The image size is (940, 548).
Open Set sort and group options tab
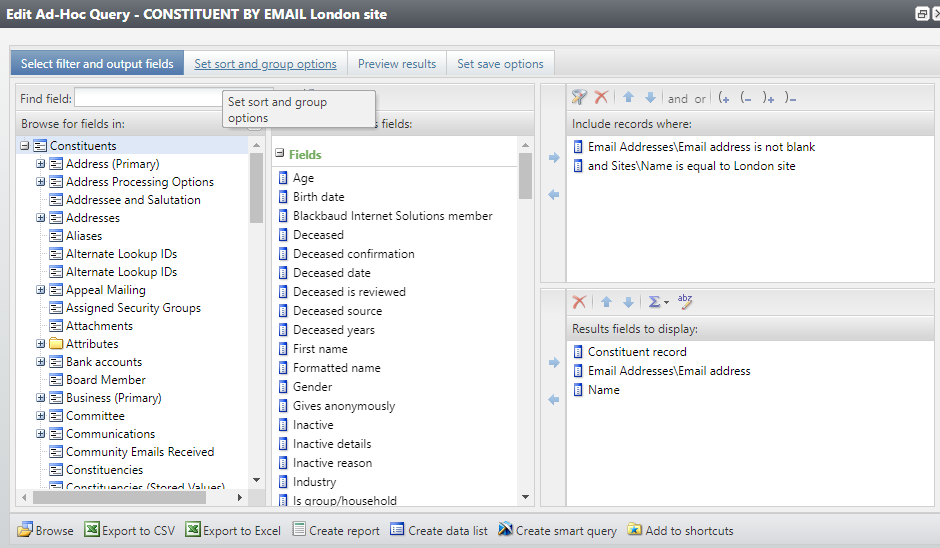(265, 64)
